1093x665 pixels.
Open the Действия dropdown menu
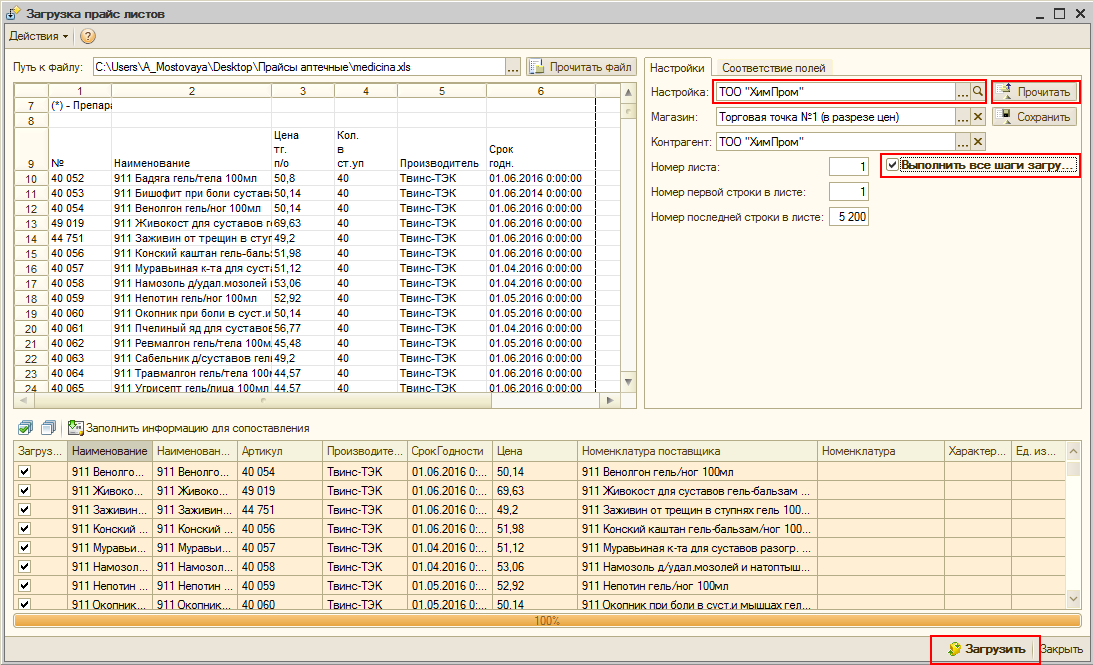(38, 36)
